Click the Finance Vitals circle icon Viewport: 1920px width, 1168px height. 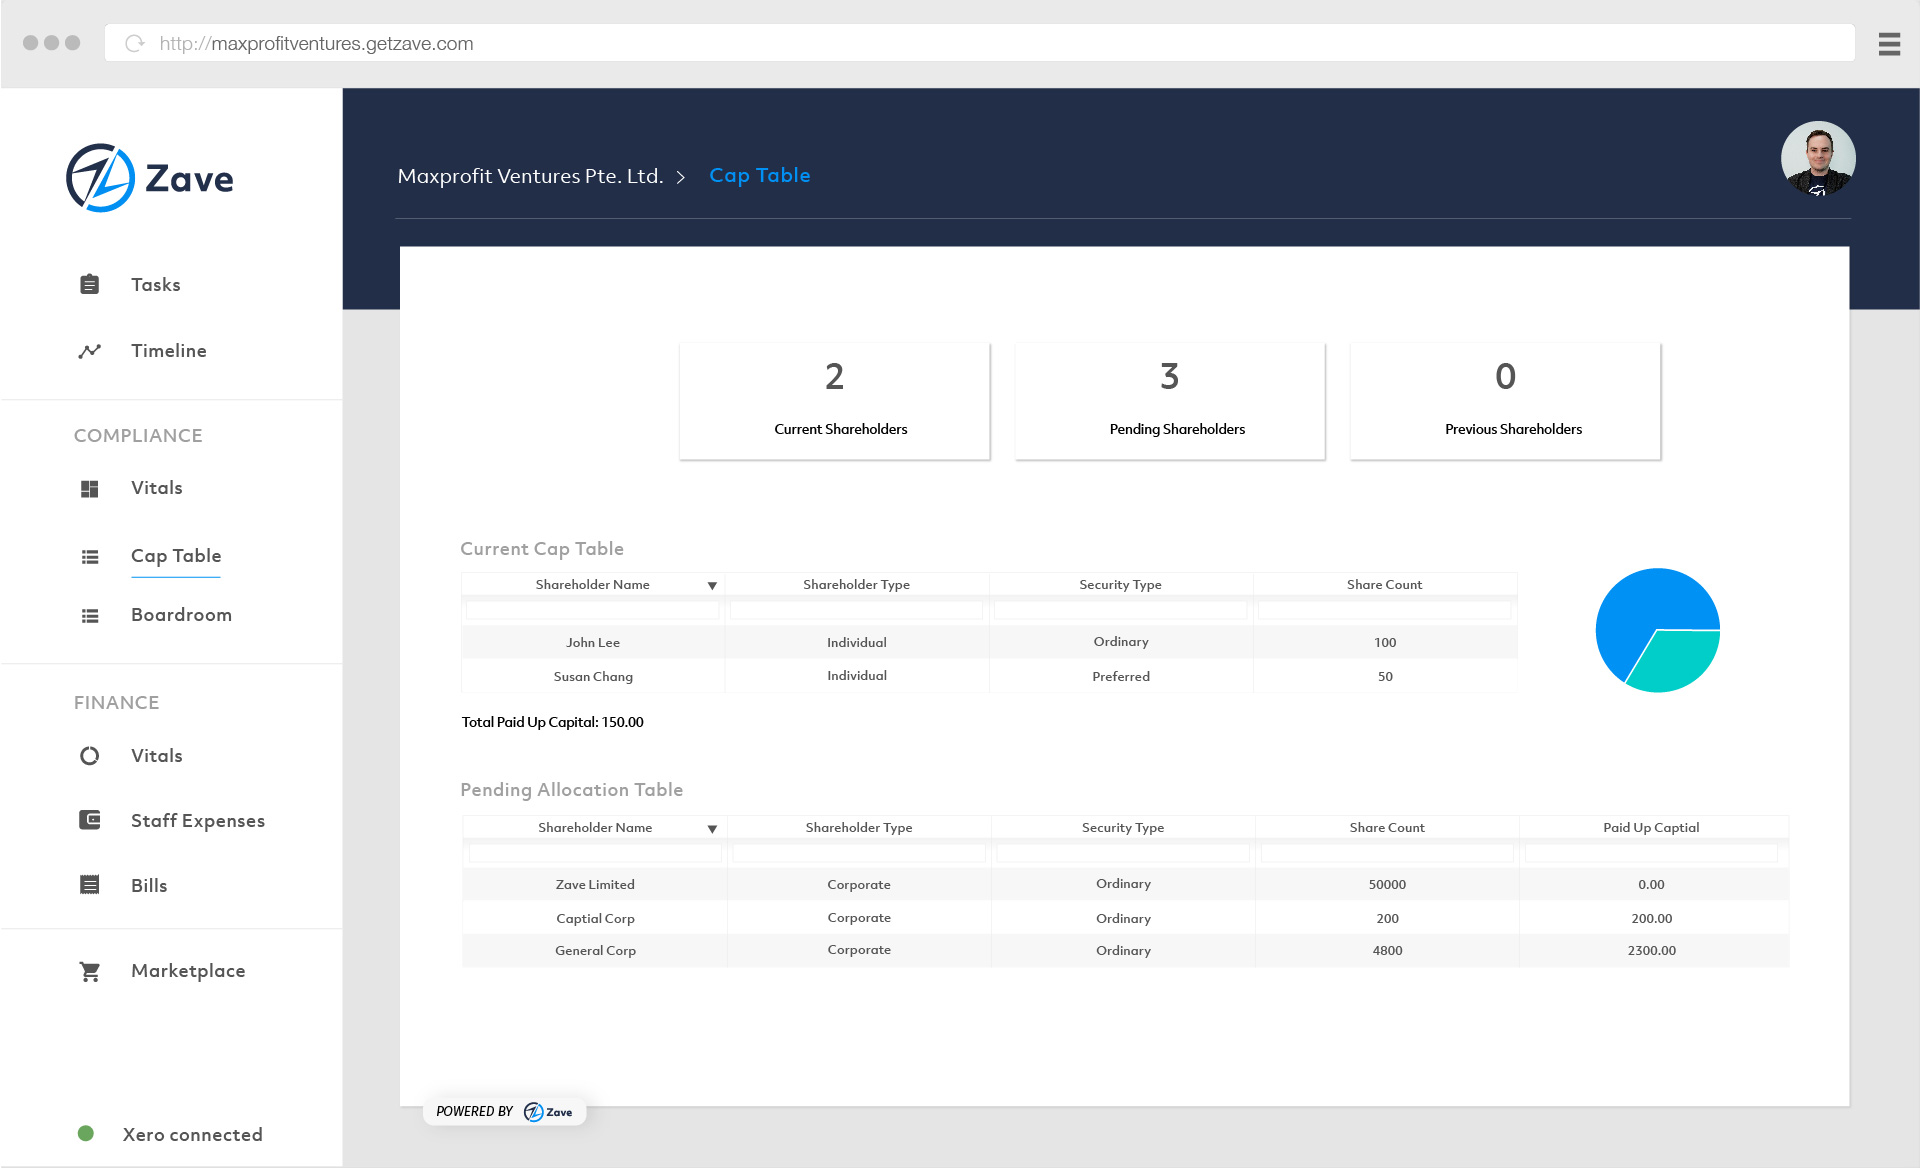point(89,756)
